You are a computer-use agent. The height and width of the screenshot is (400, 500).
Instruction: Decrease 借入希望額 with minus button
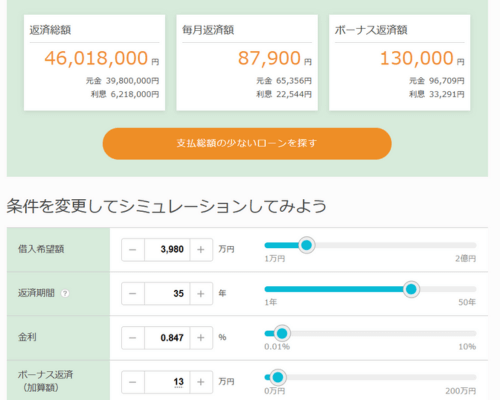click(133, 250)
